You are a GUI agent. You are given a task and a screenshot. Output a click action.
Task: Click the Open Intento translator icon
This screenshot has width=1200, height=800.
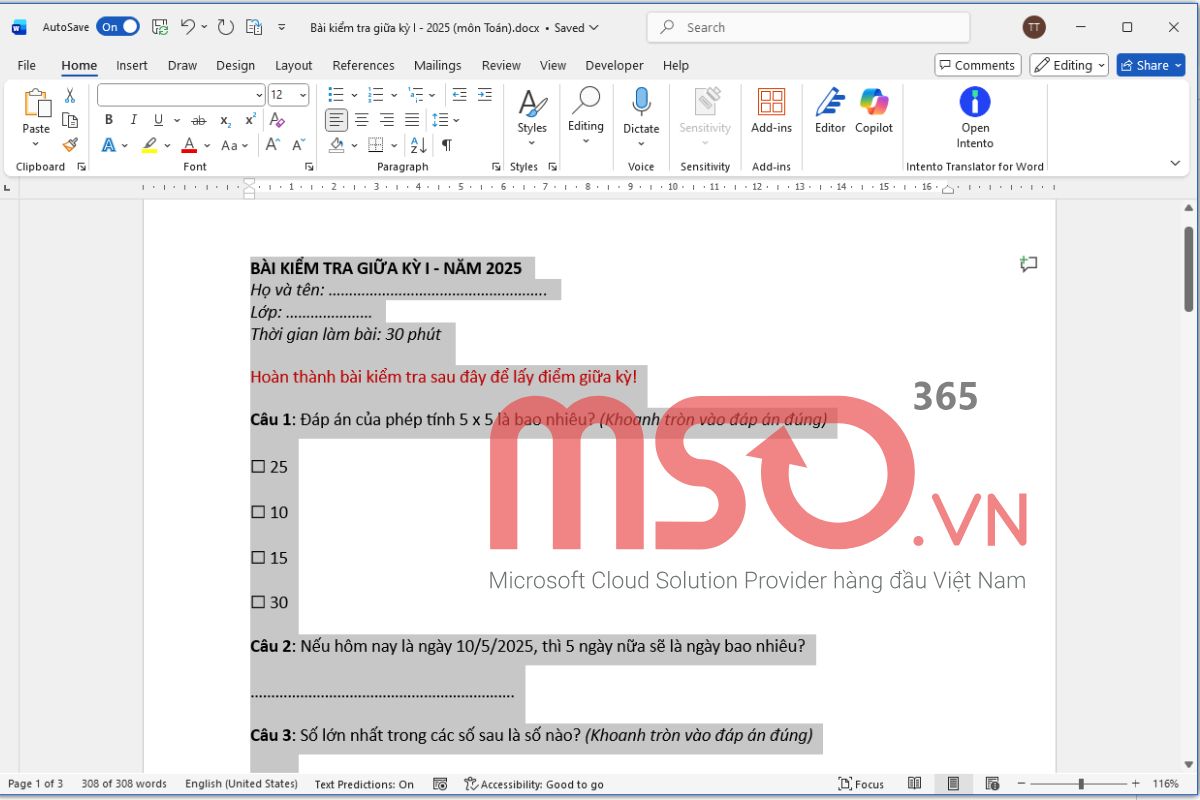point(975,102)
